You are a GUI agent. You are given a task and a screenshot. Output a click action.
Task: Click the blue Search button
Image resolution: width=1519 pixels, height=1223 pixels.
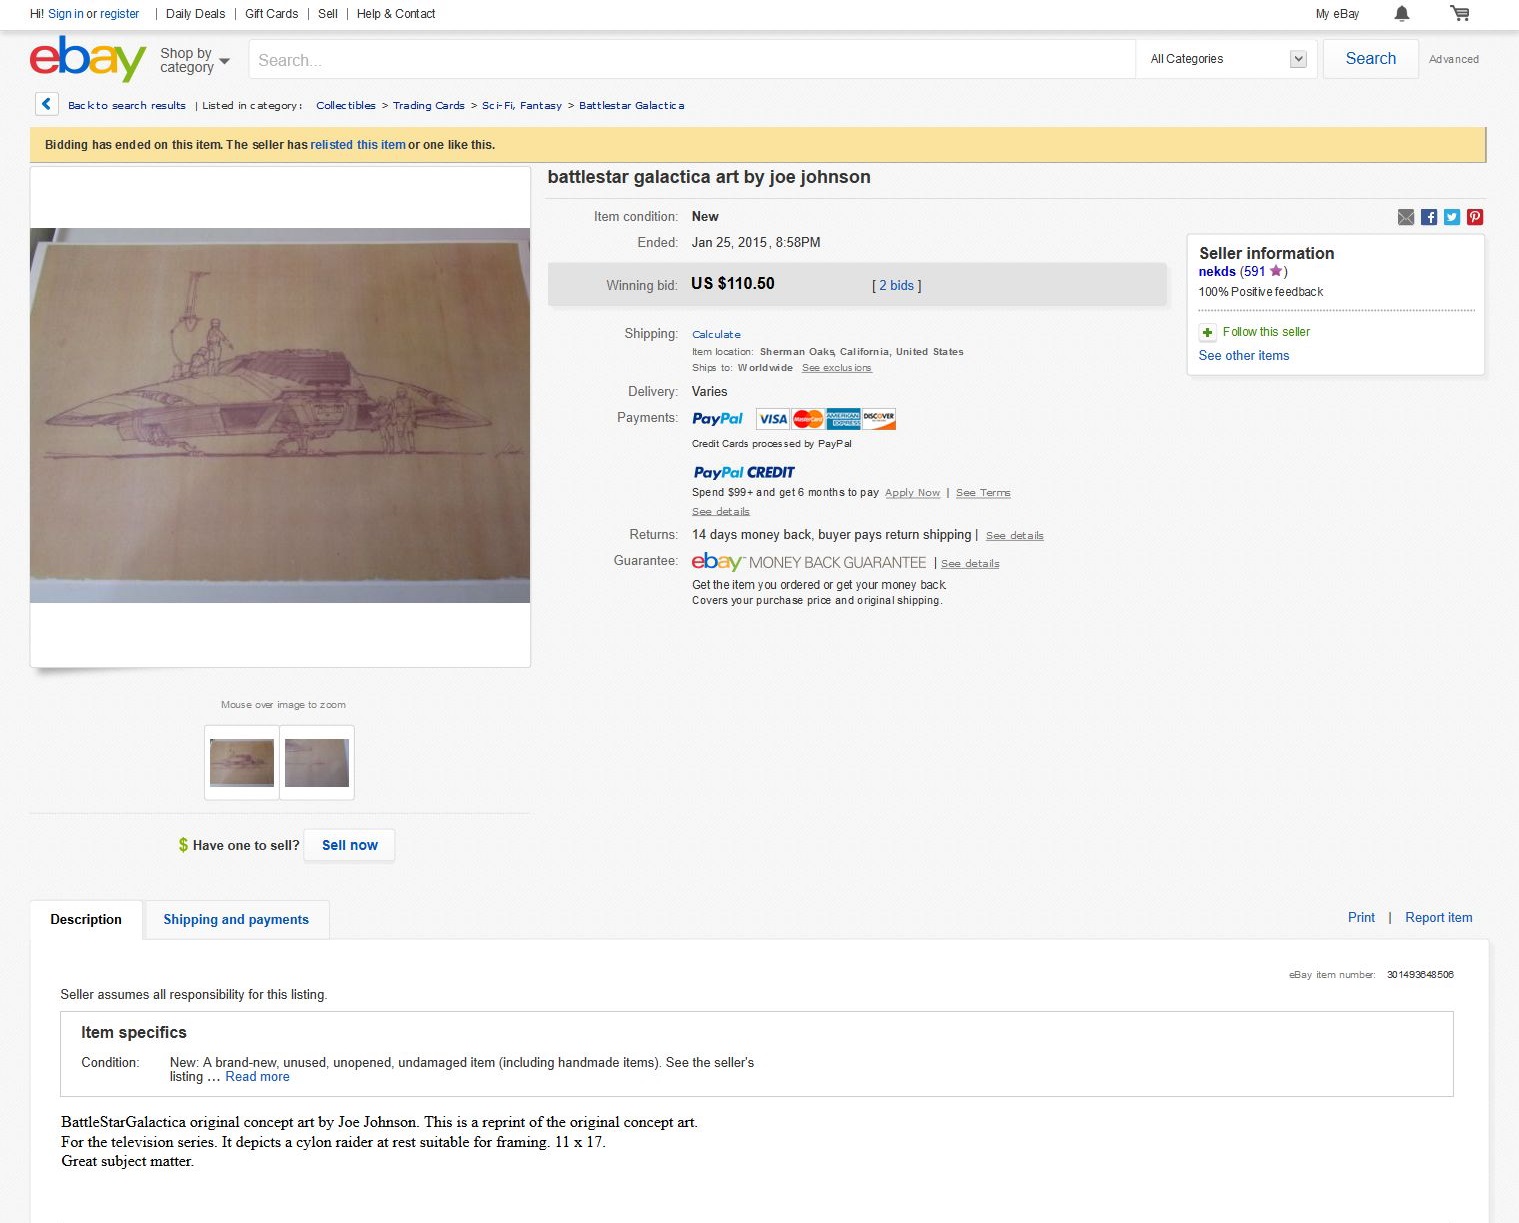(1370, 59)
